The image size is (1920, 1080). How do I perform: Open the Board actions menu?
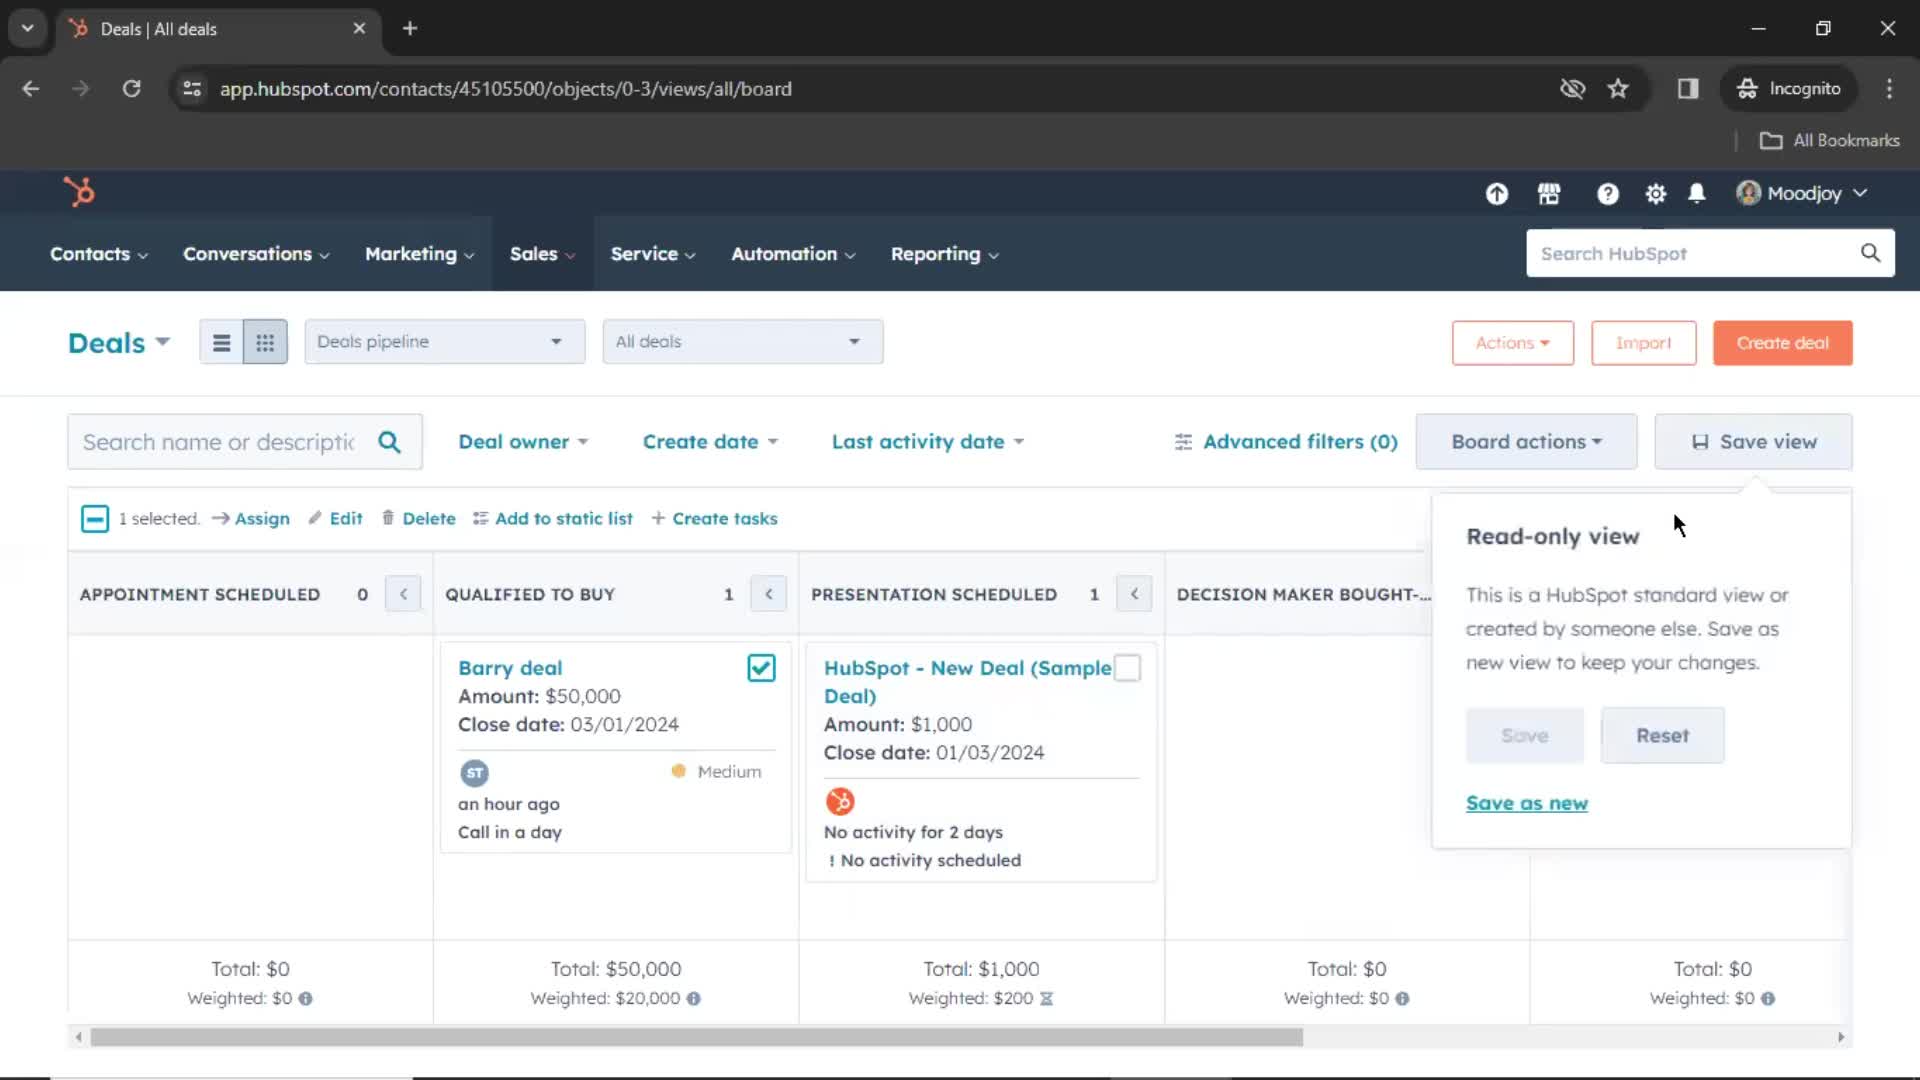click(x=1523, y=440)
